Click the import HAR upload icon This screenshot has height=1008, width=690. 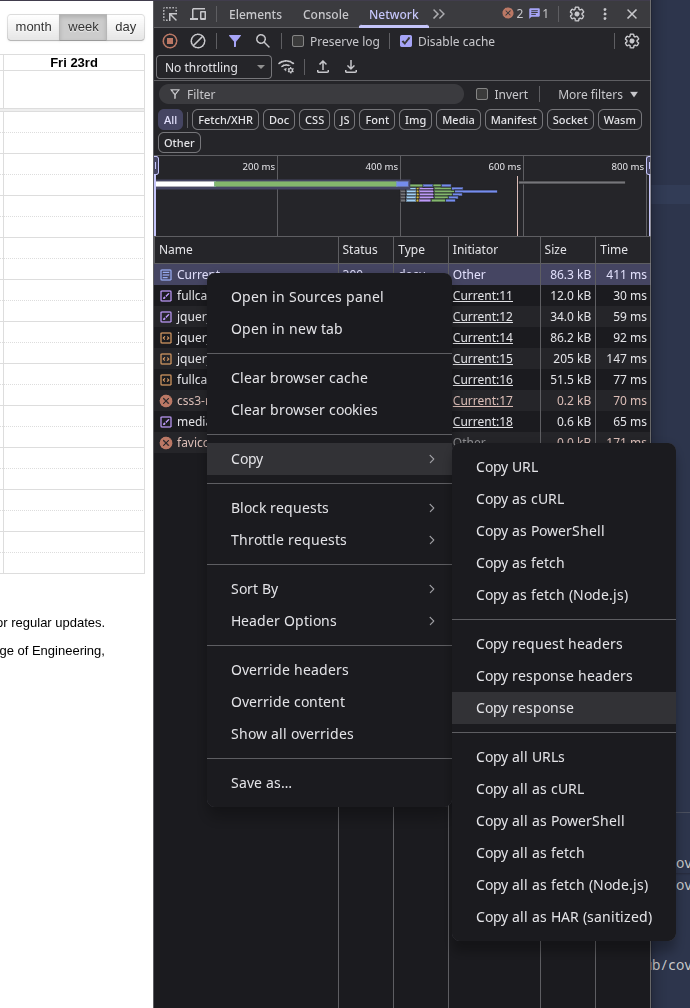coord(323,67)
